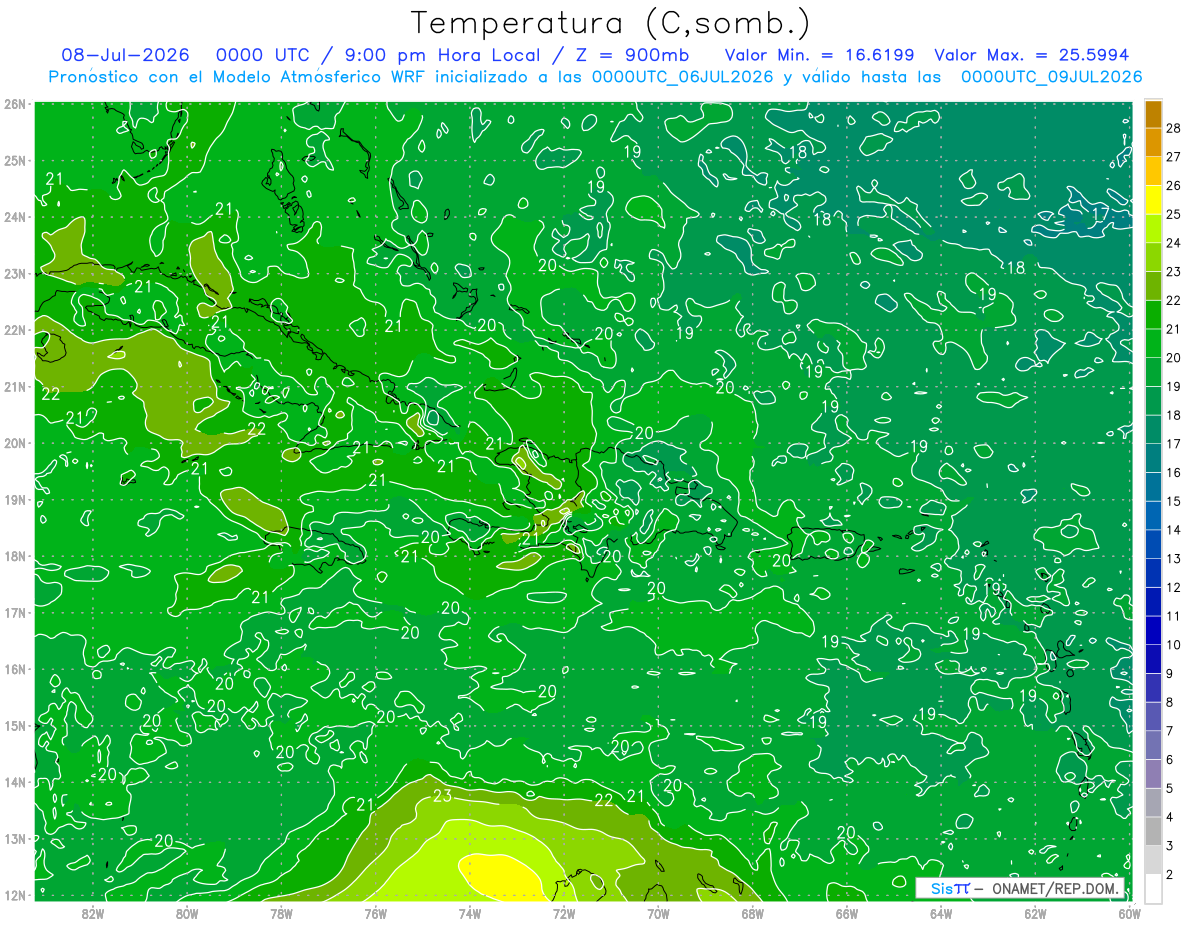The image size is (1200, 927).
Task: Click the '25N' latitude axis label
Action: coord(17,160)
